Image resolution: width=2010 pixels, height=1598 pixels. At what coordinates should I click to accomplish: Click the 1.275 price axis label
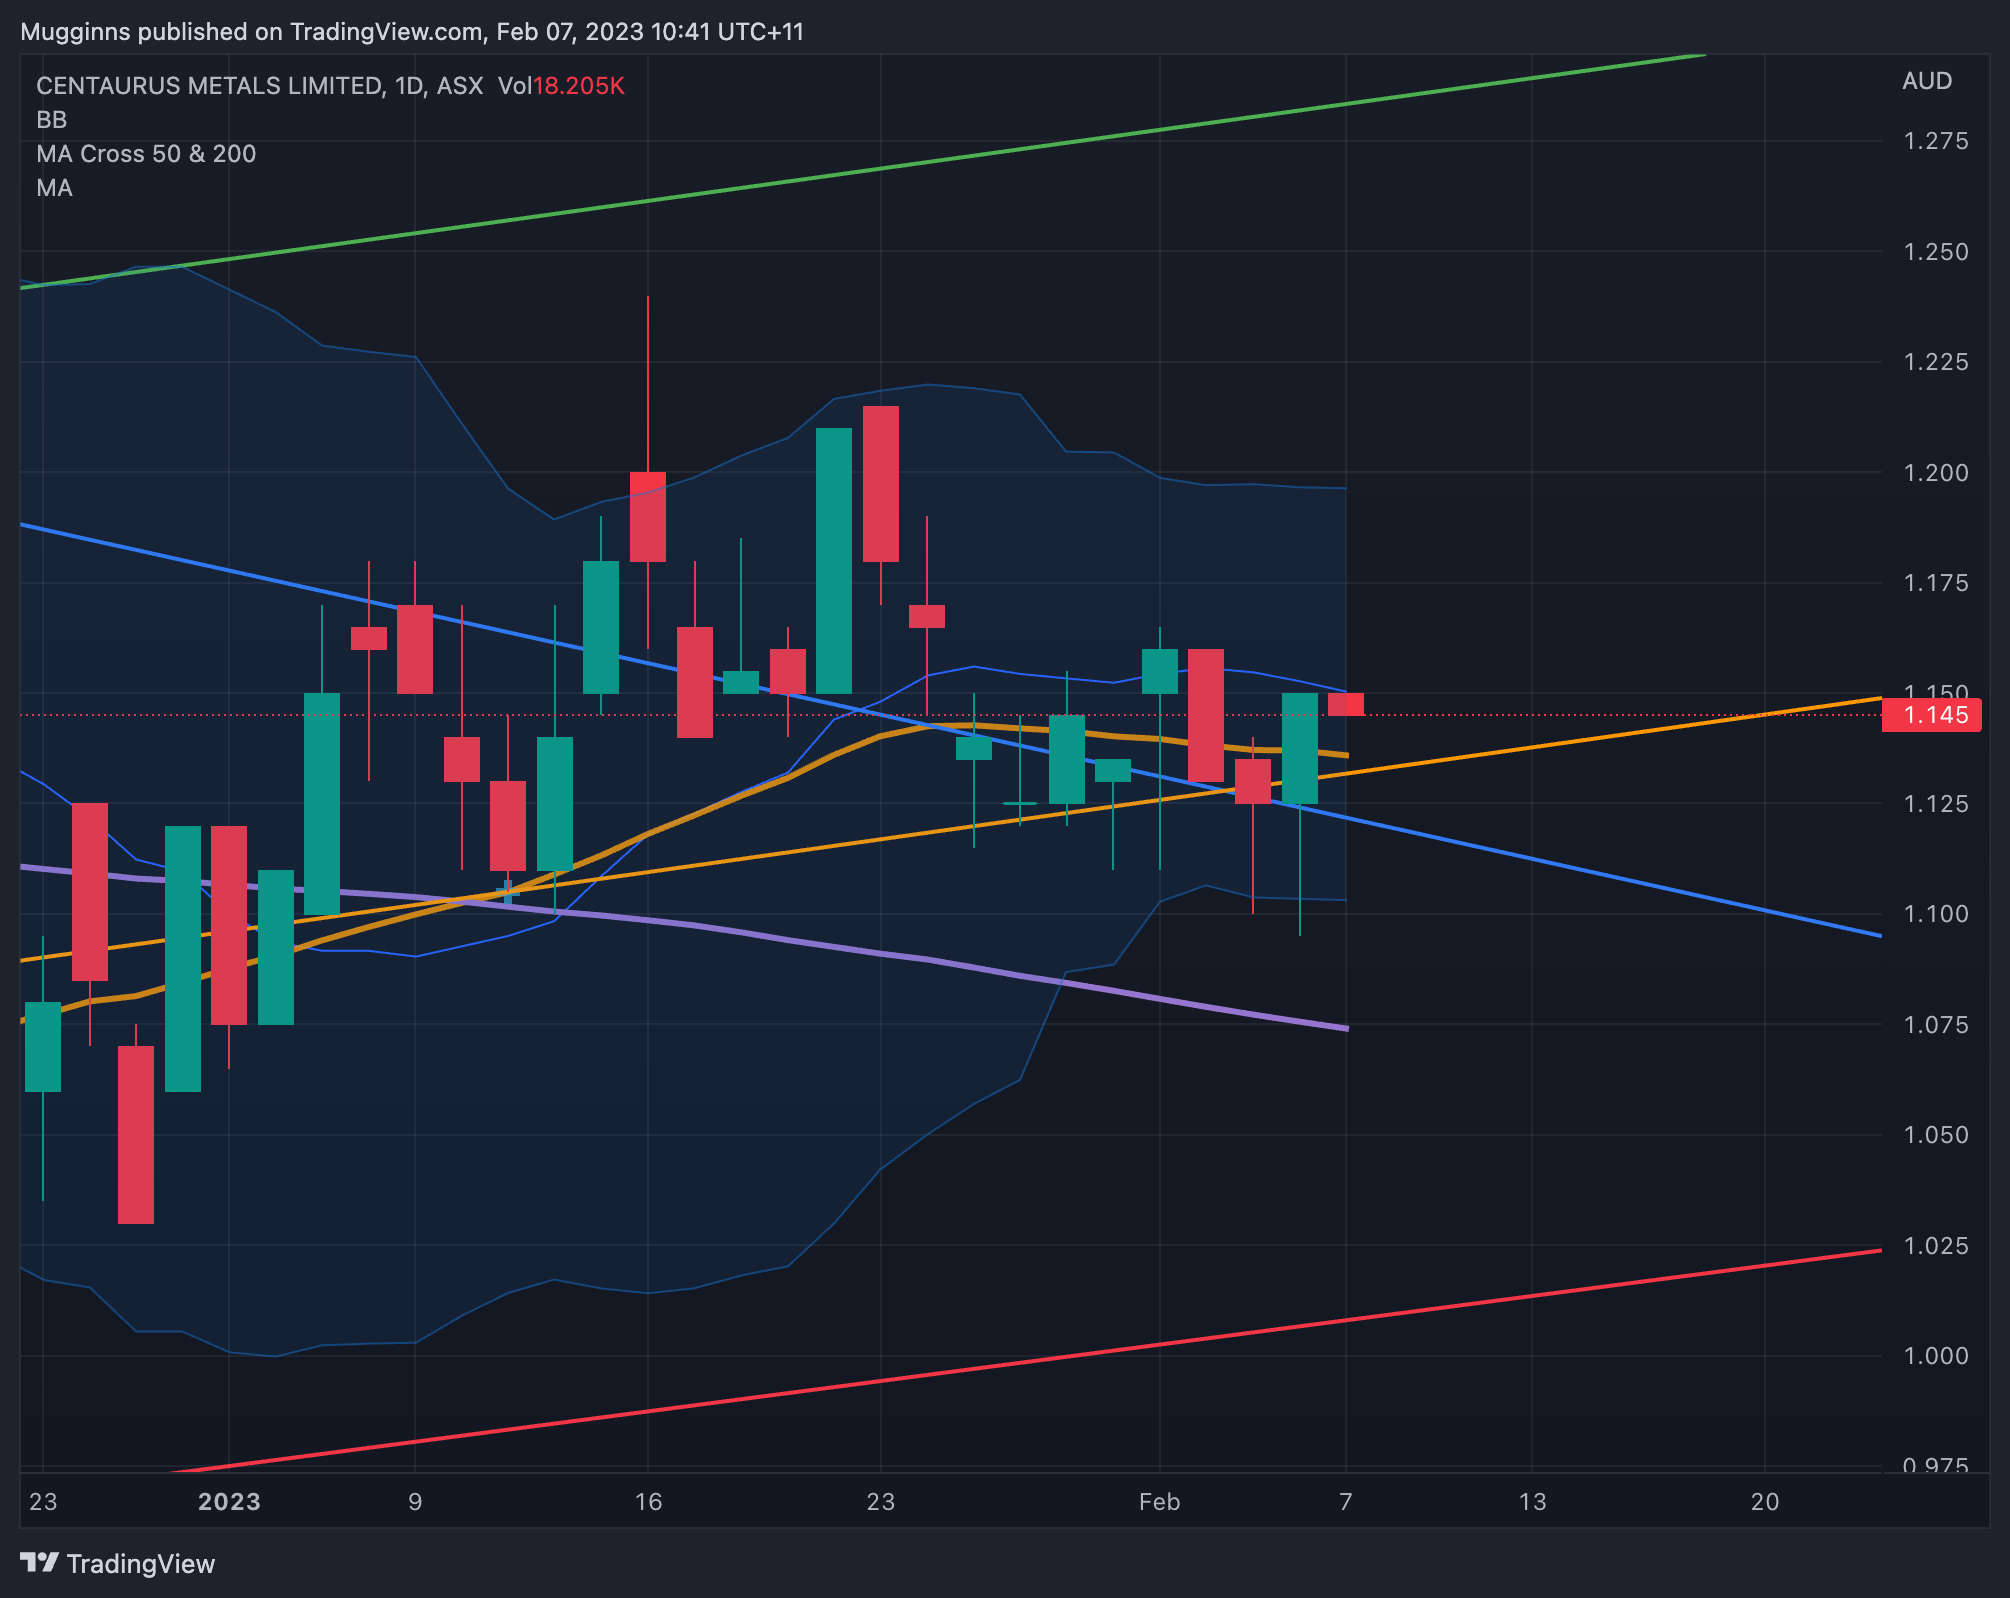pyautogui.click(x=1936, y=141)
